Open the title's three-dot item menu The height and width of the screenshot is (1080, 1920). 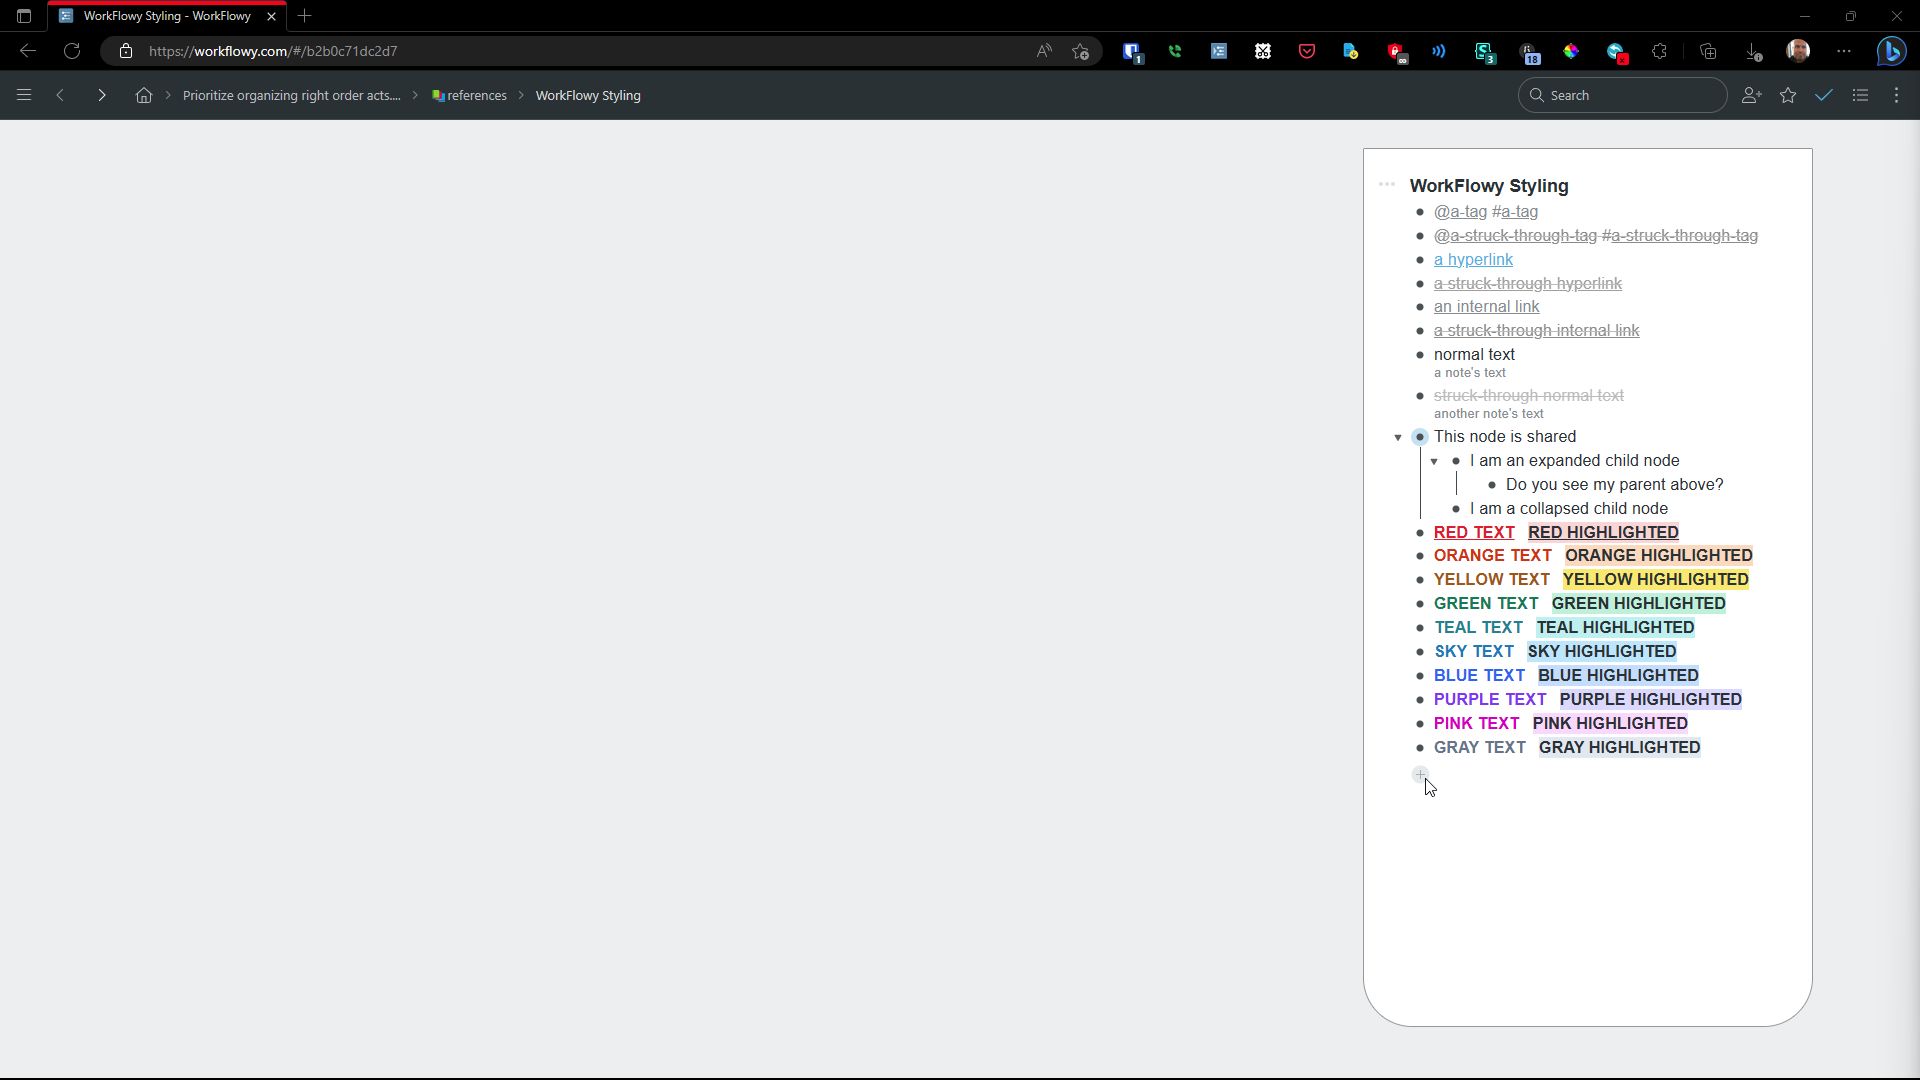1387,184
